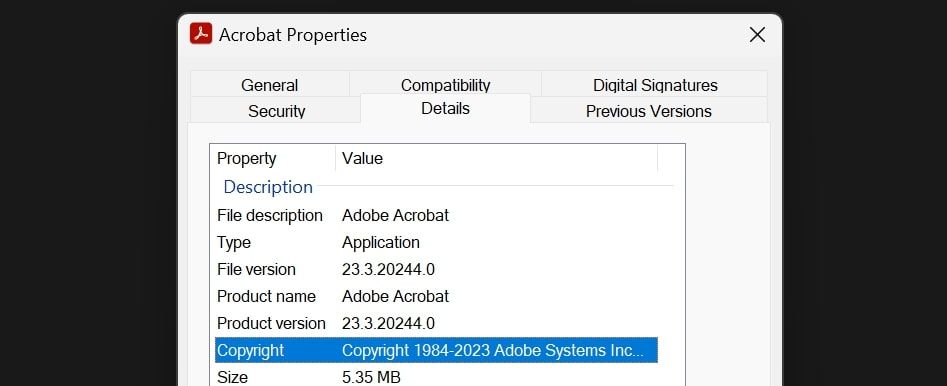
Task: Open the Previous Versions tab
Action: point(649,111)
